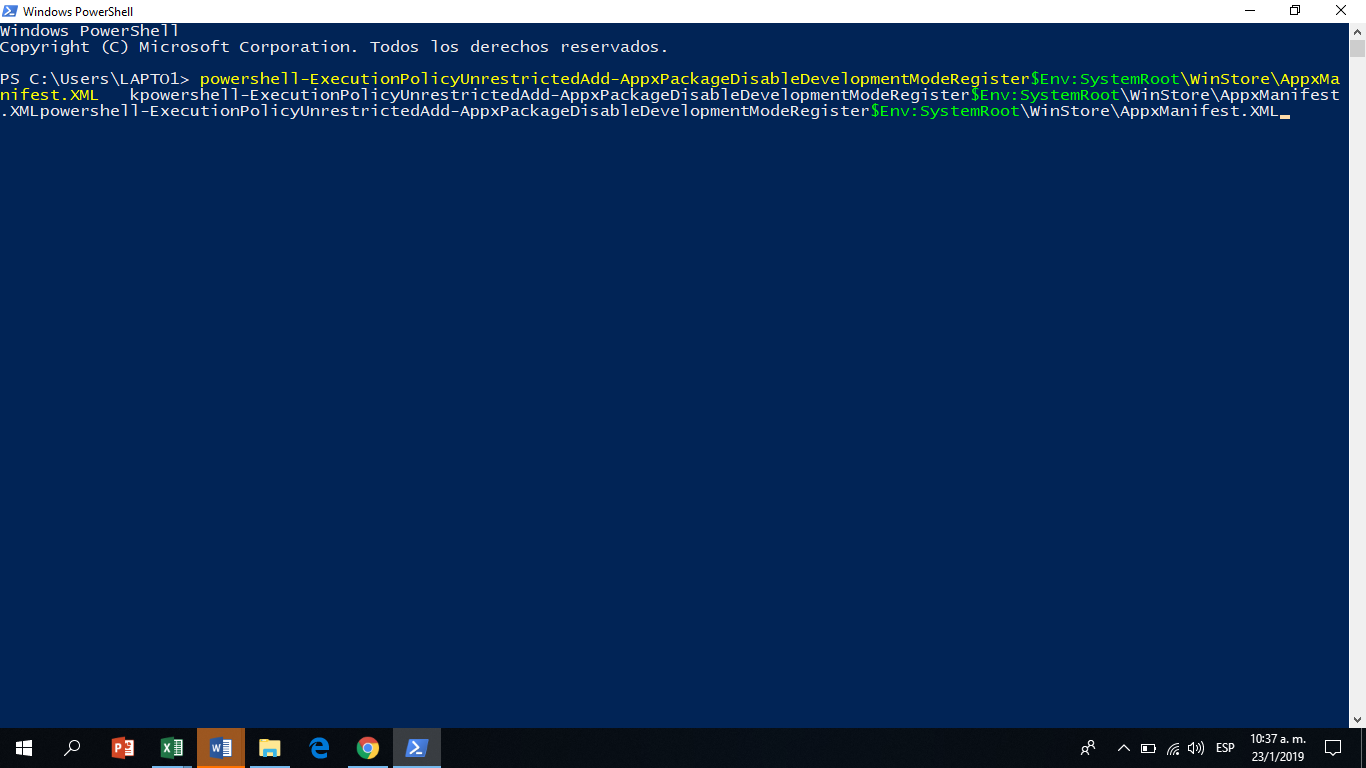
Task: Click the console scrollbar up arrow
Action: (x=1357, y=31)
